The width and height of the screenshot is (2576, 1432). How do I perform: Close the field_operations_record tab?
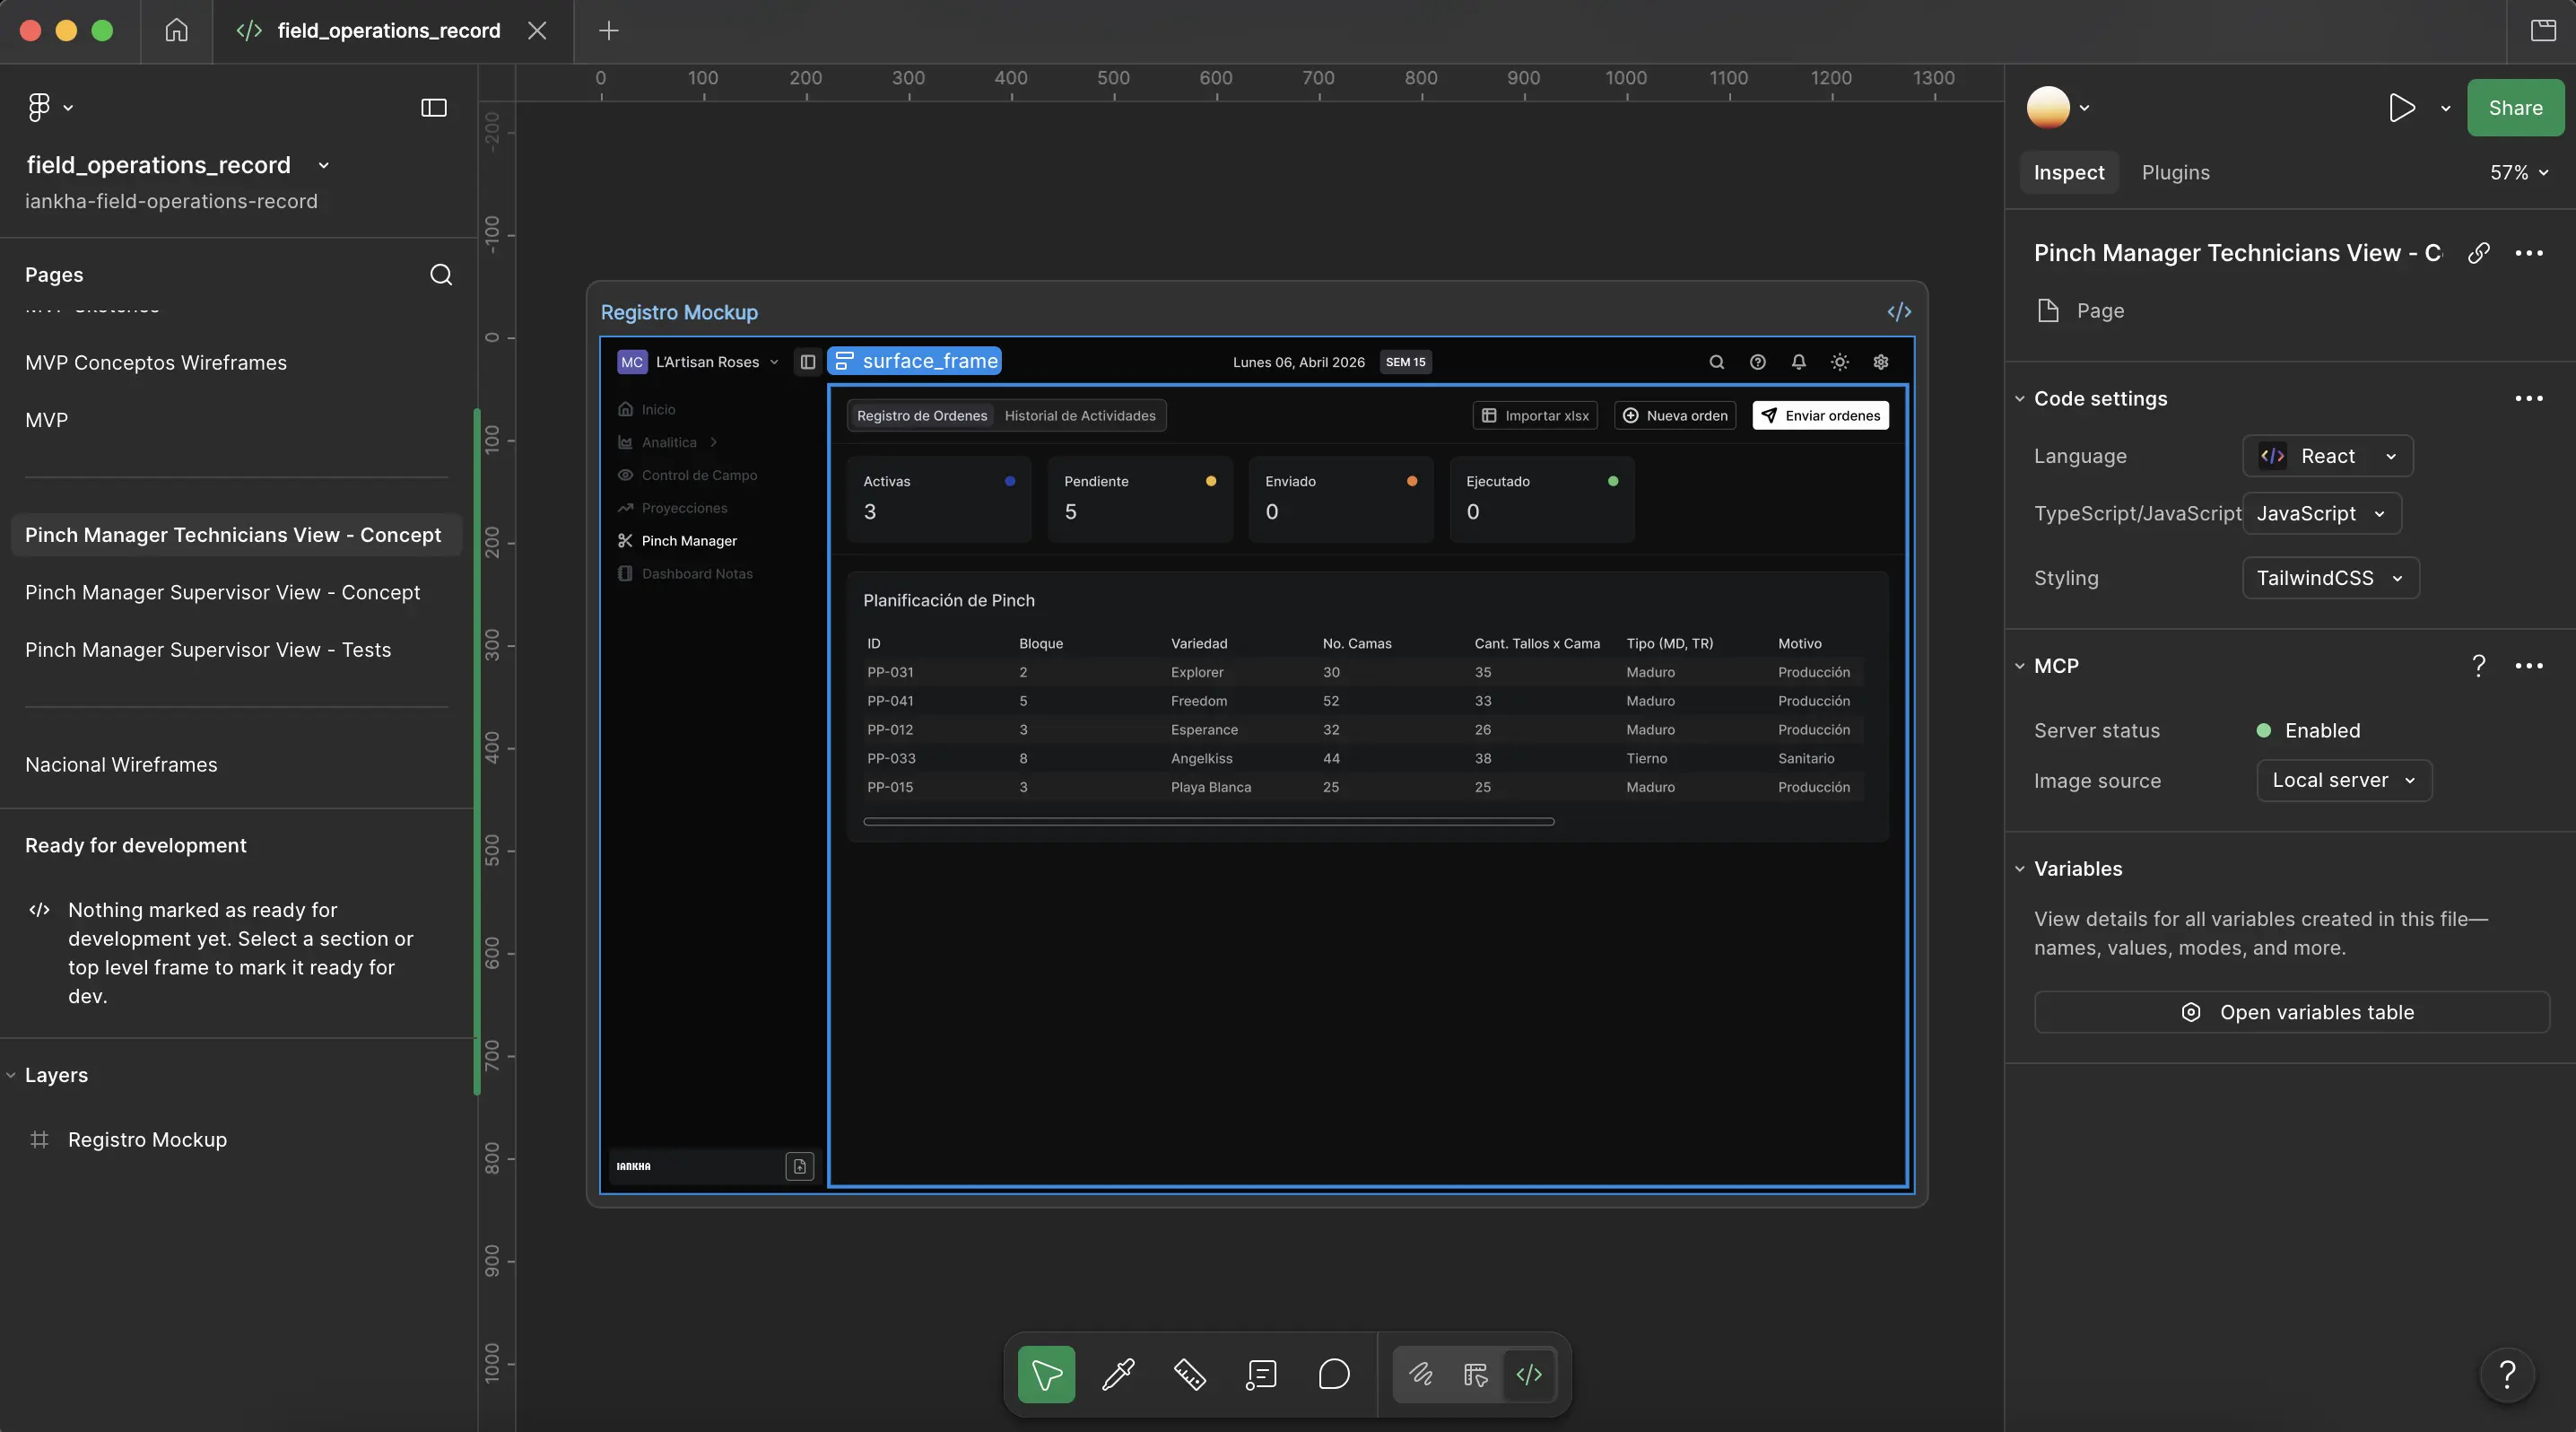click(537, 30)
